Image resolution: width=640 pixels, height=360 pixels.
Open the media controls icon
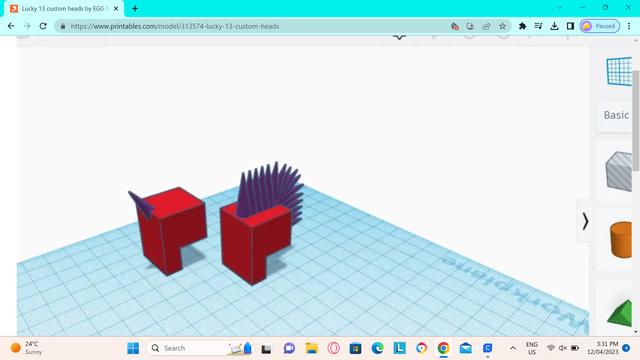(x=538, y=26)
